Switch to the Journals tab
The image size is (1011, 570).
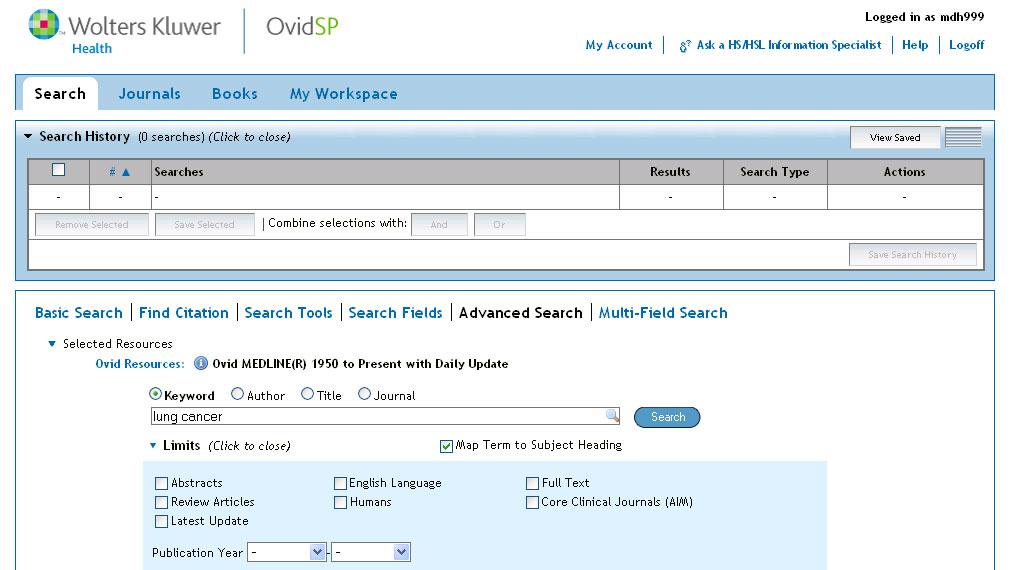(149, 94)
